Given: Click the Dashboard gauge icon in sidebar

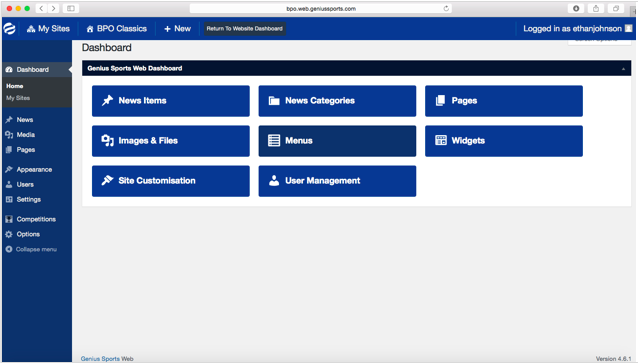Looking at the screenshot, I should coord(9,70).
